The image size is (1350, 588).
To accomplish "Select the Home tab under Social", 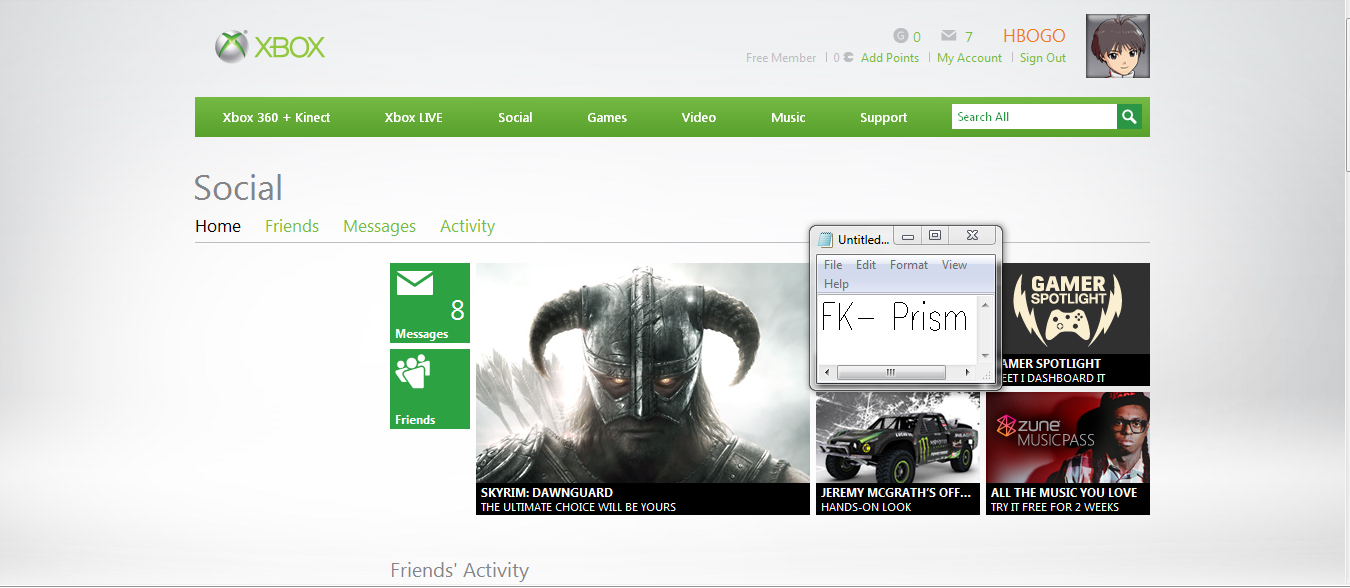I will tap(218, 226).
